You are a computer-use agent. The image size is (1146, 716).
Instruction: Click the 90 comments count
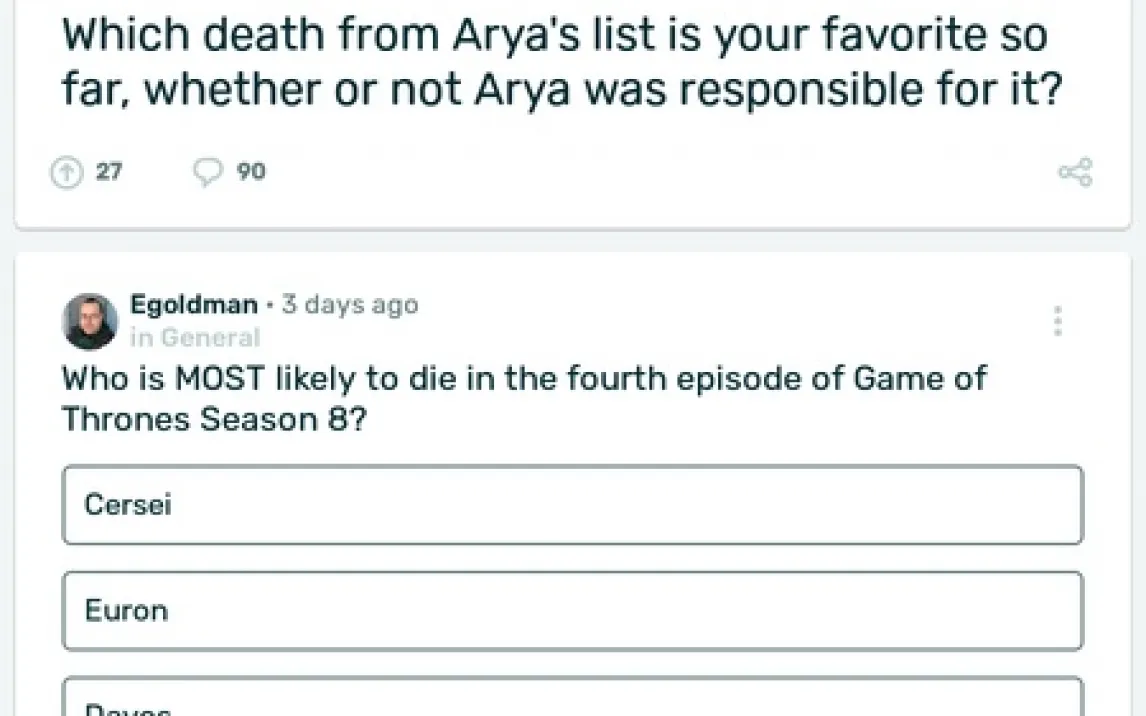click(x=251, y=173)
